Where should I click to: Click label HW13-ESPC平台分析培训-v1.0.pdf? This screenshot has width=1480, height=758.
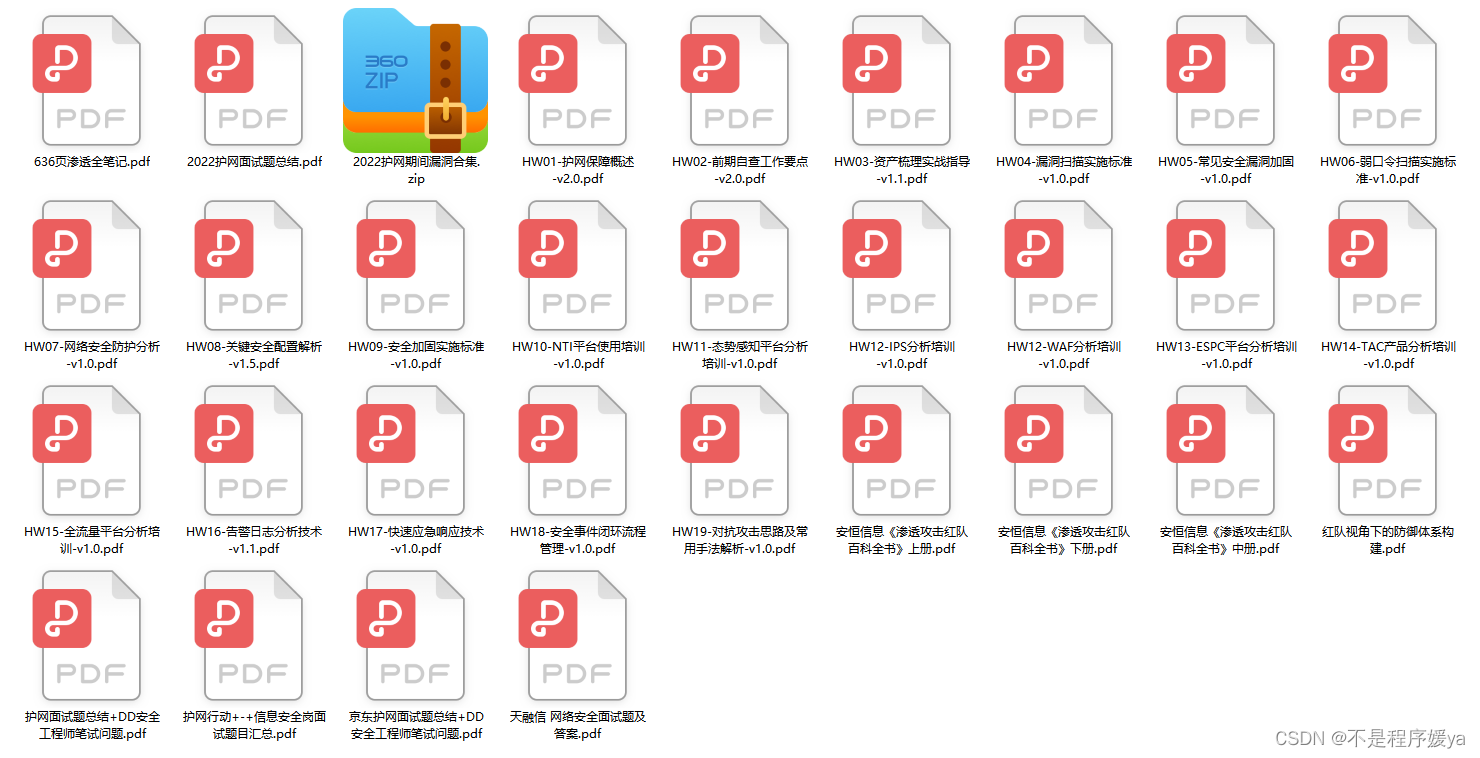(x=1226, y=355)
